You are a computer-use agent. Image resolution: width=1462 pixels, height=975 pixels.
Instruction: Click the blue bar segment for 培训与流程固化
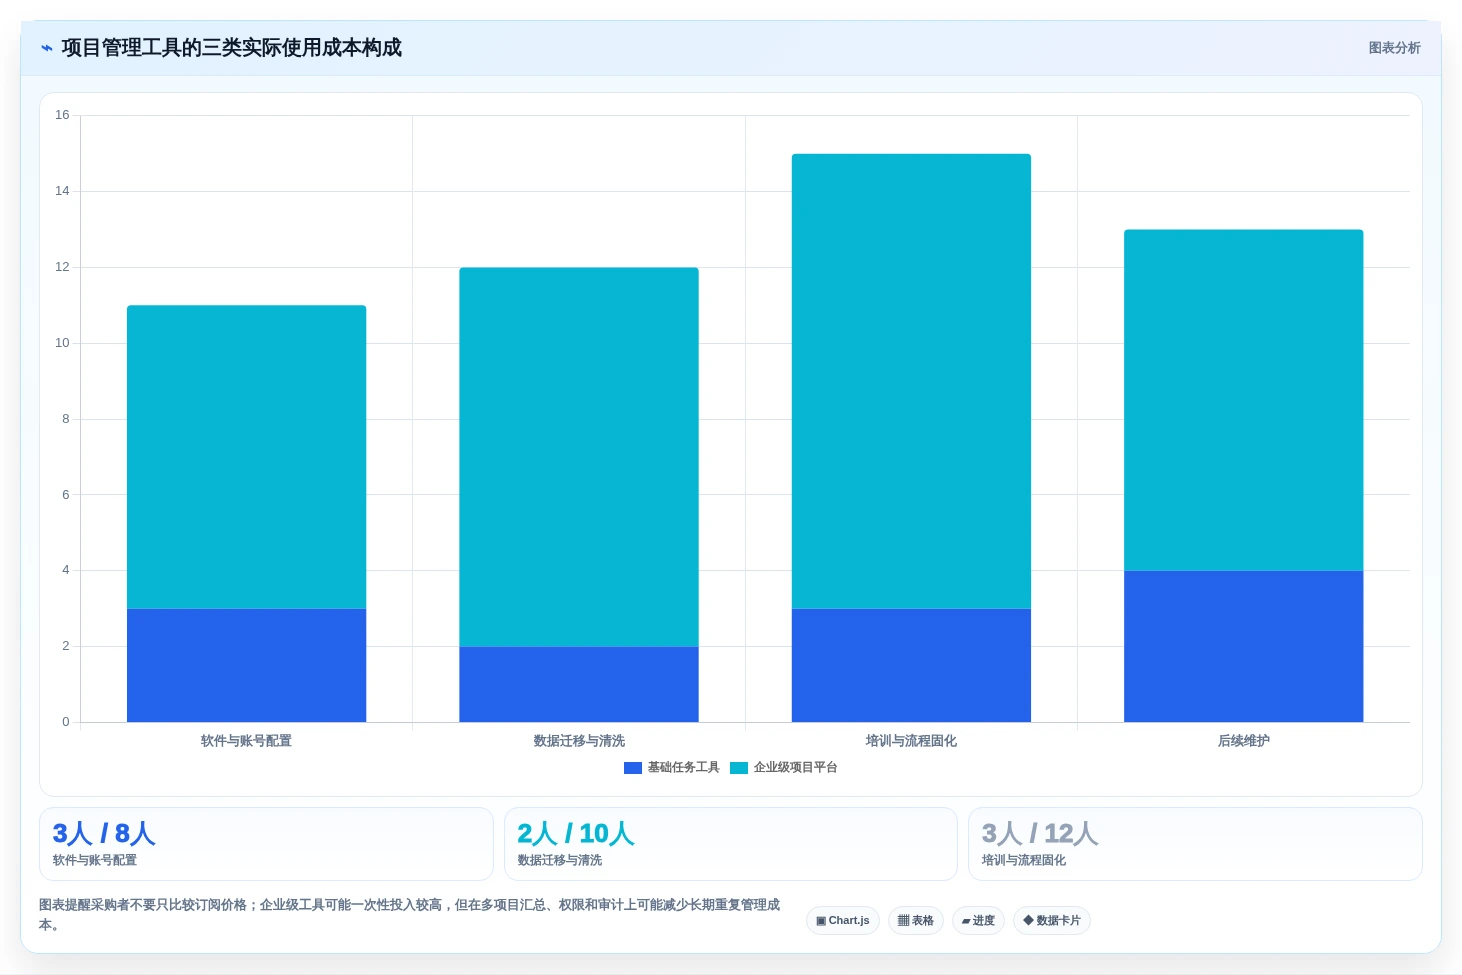coord(911,665)
